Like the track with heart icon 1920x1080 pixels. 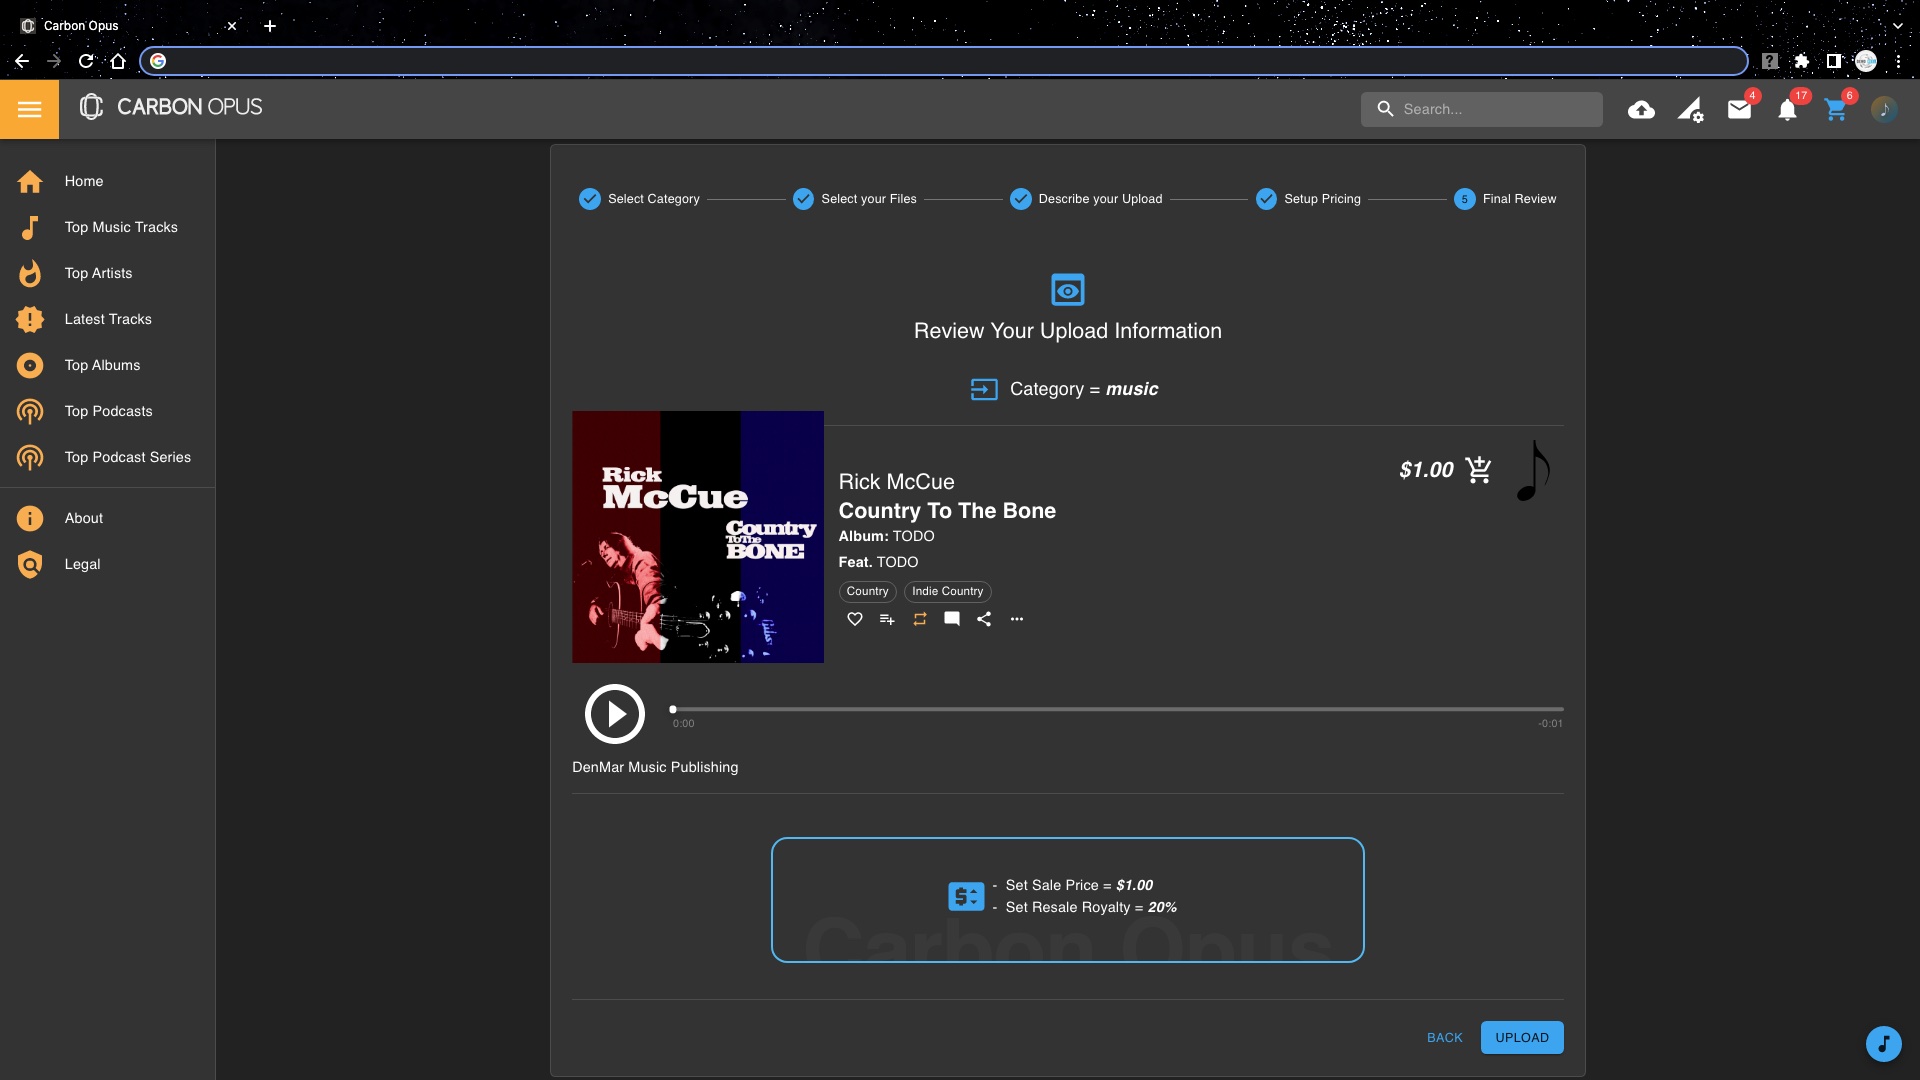pos(854,619)
